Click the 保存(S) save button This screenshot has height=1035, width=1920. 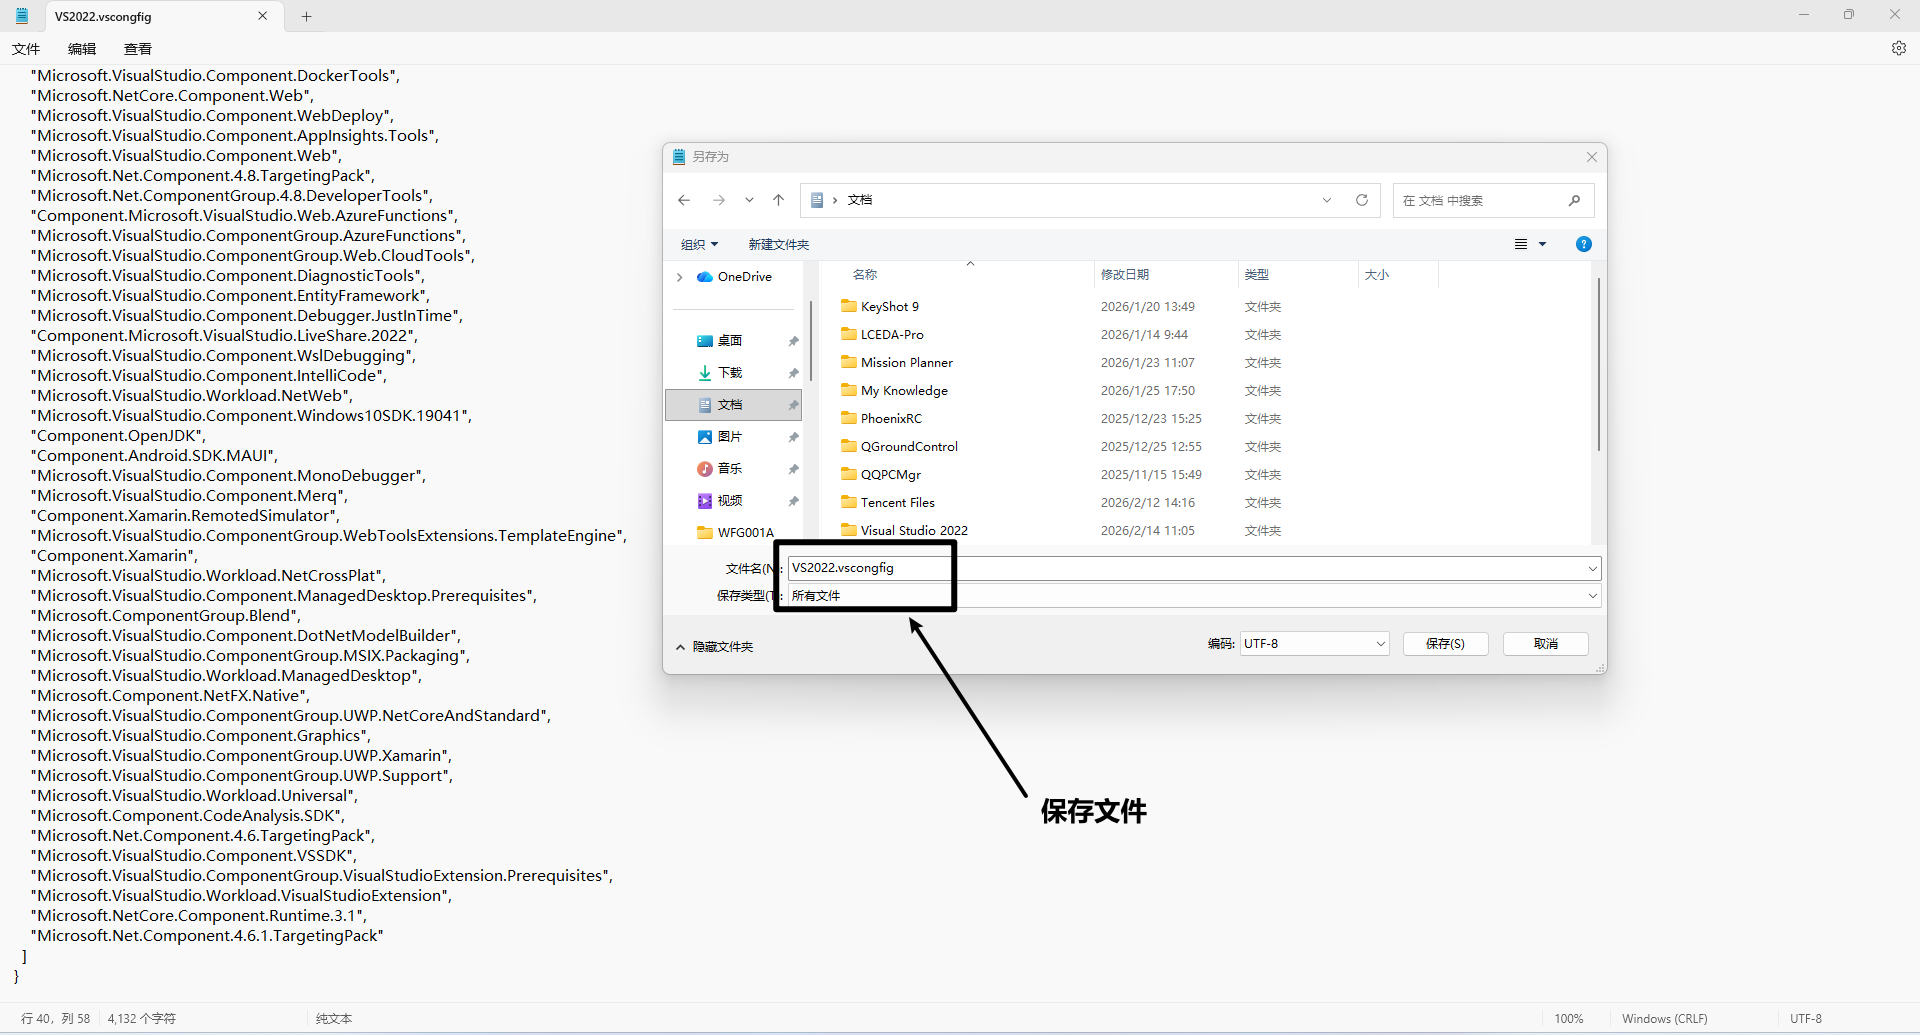pyautogui.click(x=1445, y=644)
